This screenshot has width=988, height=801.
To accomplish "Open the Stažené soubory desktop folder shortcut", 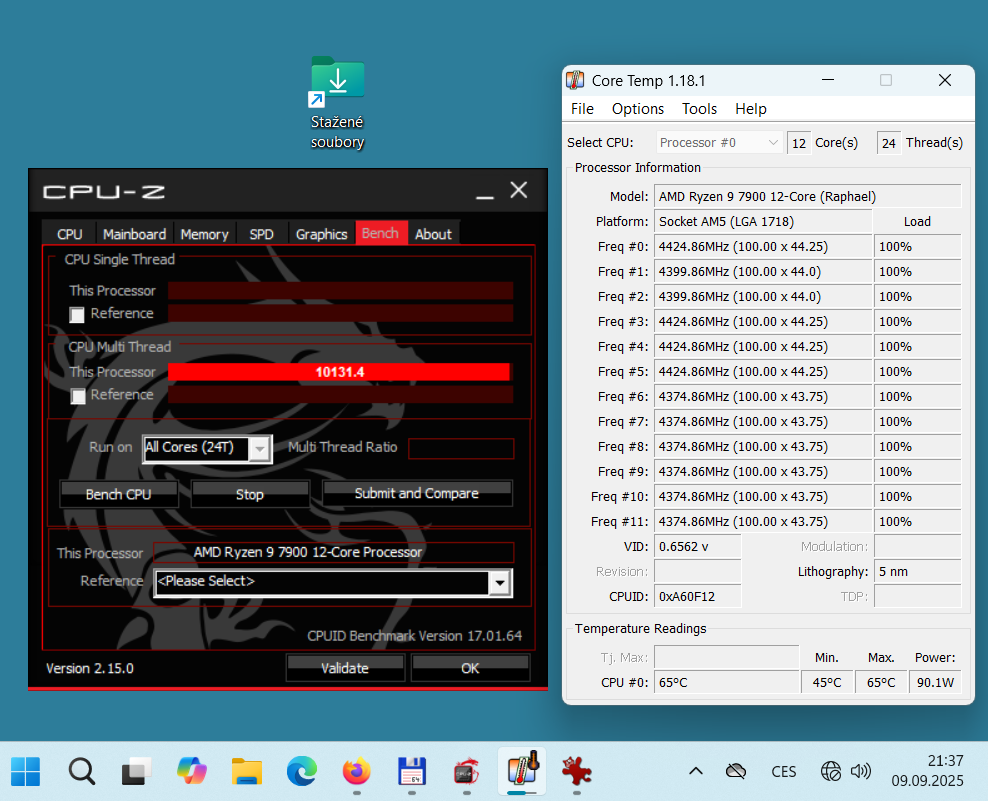I will pos(337,103).
